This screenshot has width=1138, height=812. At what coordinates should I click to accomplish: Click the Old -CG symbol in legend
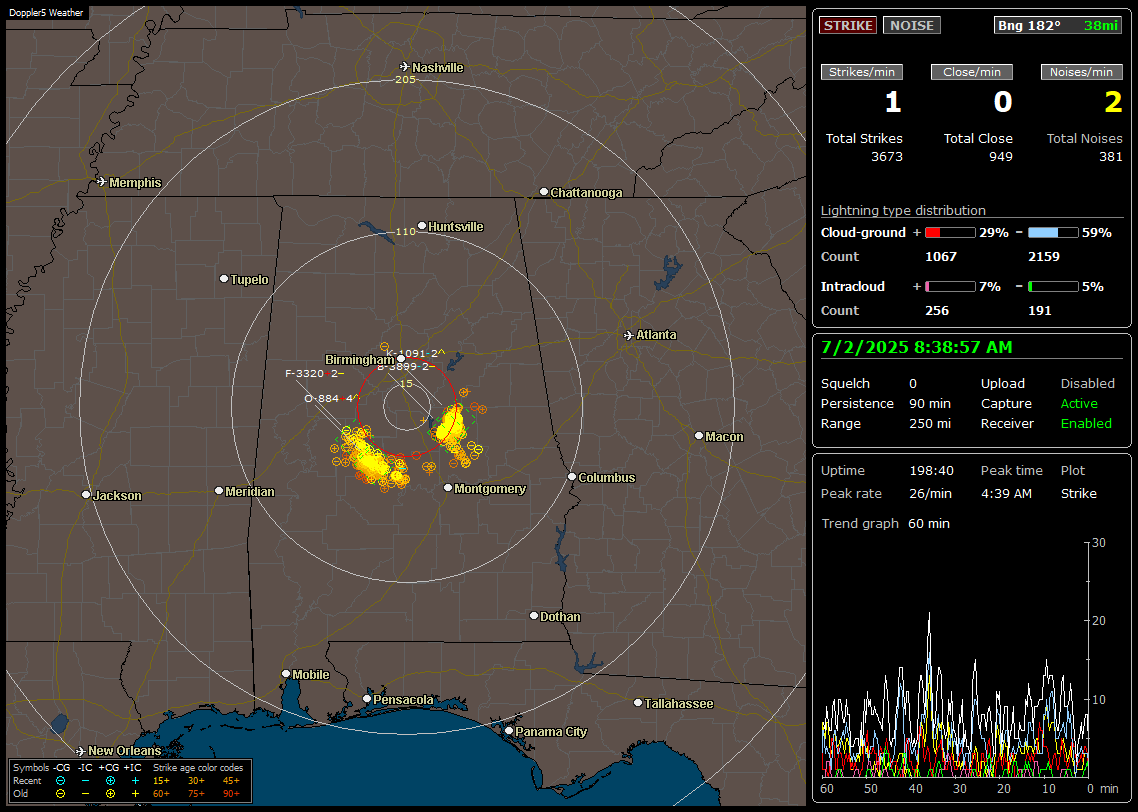60,794
